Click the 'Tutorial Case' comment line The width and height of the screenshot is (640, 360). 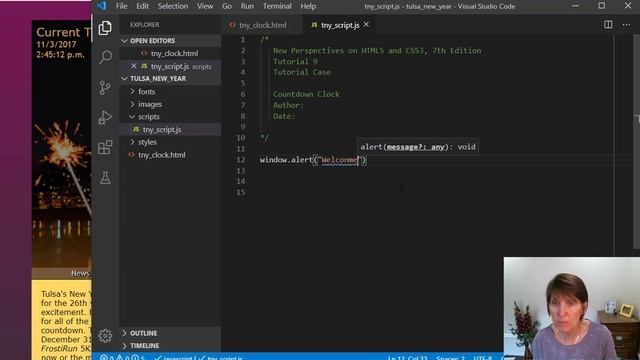point(302,72)
